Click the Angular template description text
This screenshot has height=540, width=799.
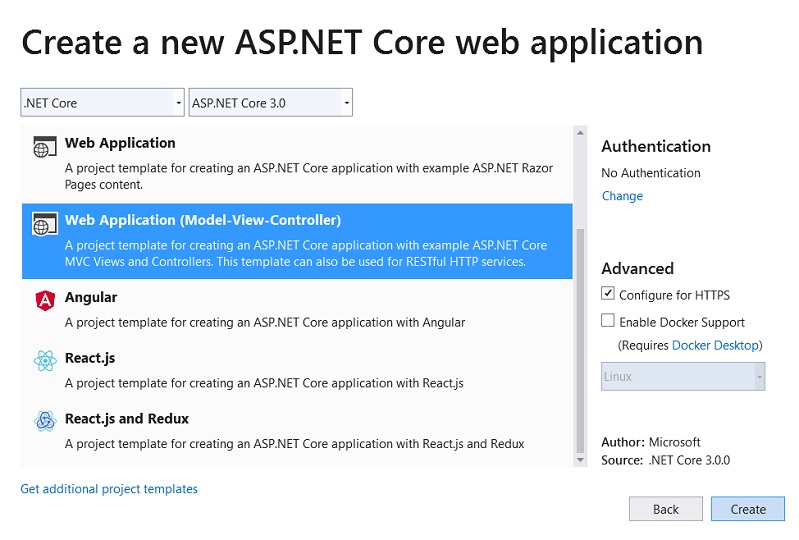[x=265, y=322]
